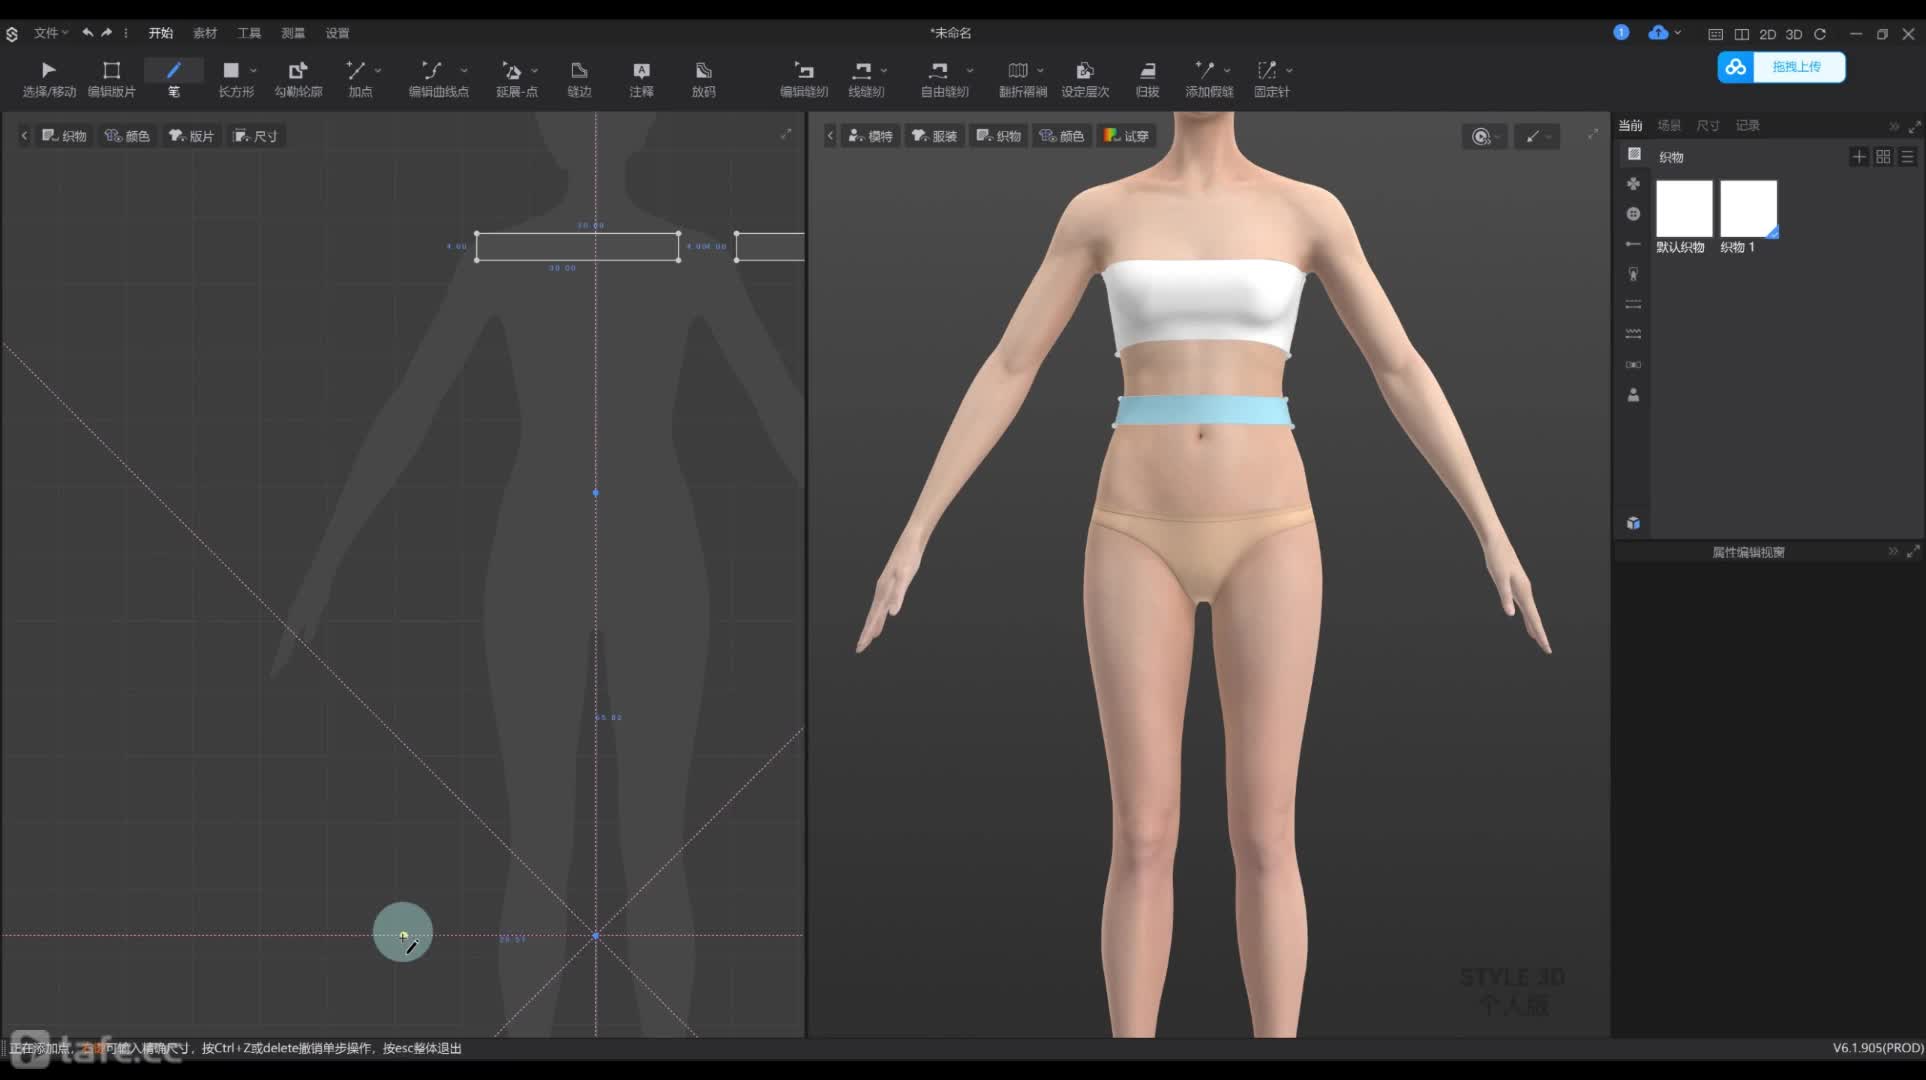Select the 勾勒轮廓 trace outline tool
Screen dimensions: 1926x1080
298,79
